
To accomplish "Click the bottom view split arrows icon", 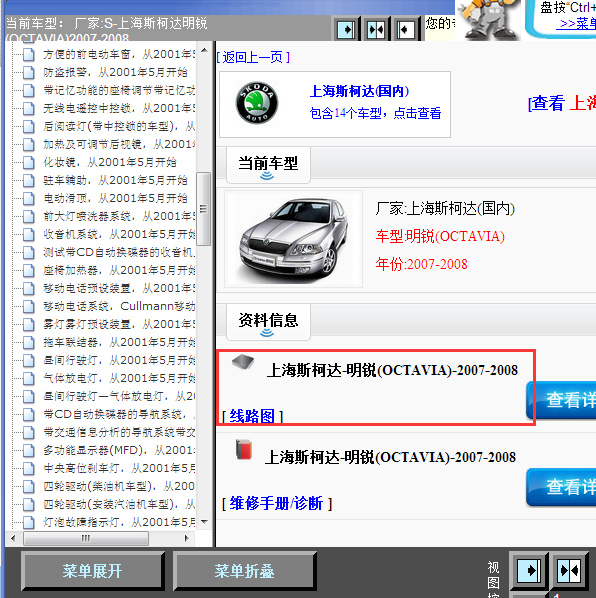I will pos(569,570).
